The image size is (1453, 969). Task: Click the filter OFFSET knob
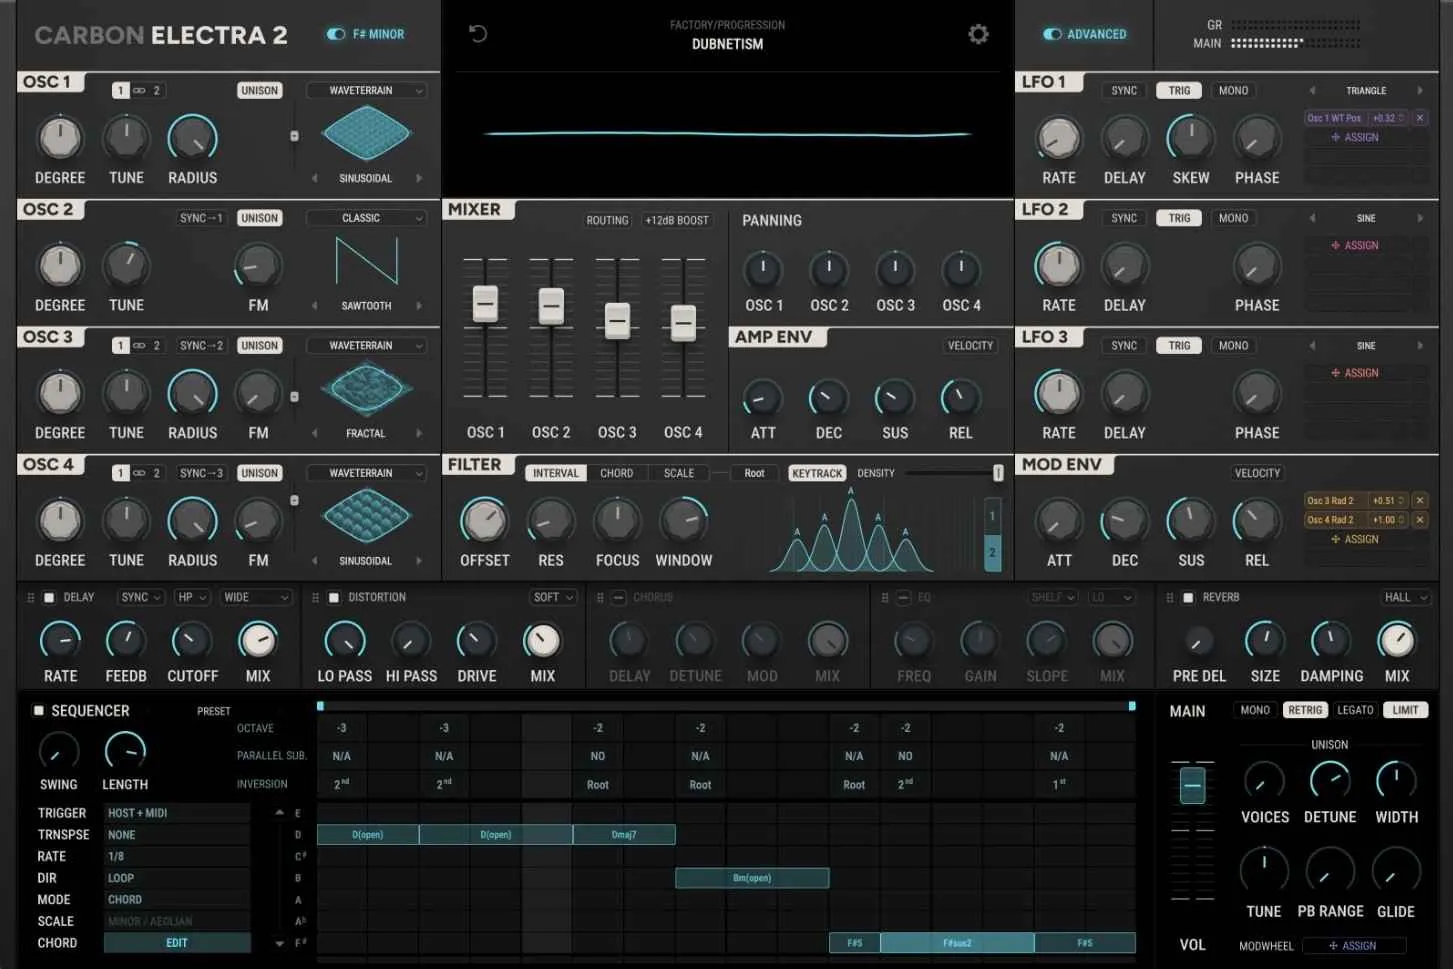(x=484, y=521)
